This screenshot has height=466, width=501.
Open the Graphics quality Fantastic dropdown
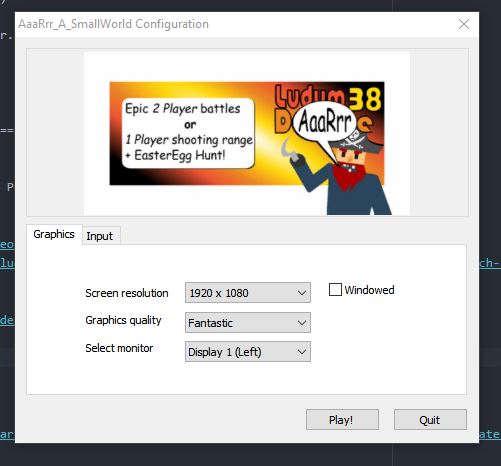(x=248, y=322)
